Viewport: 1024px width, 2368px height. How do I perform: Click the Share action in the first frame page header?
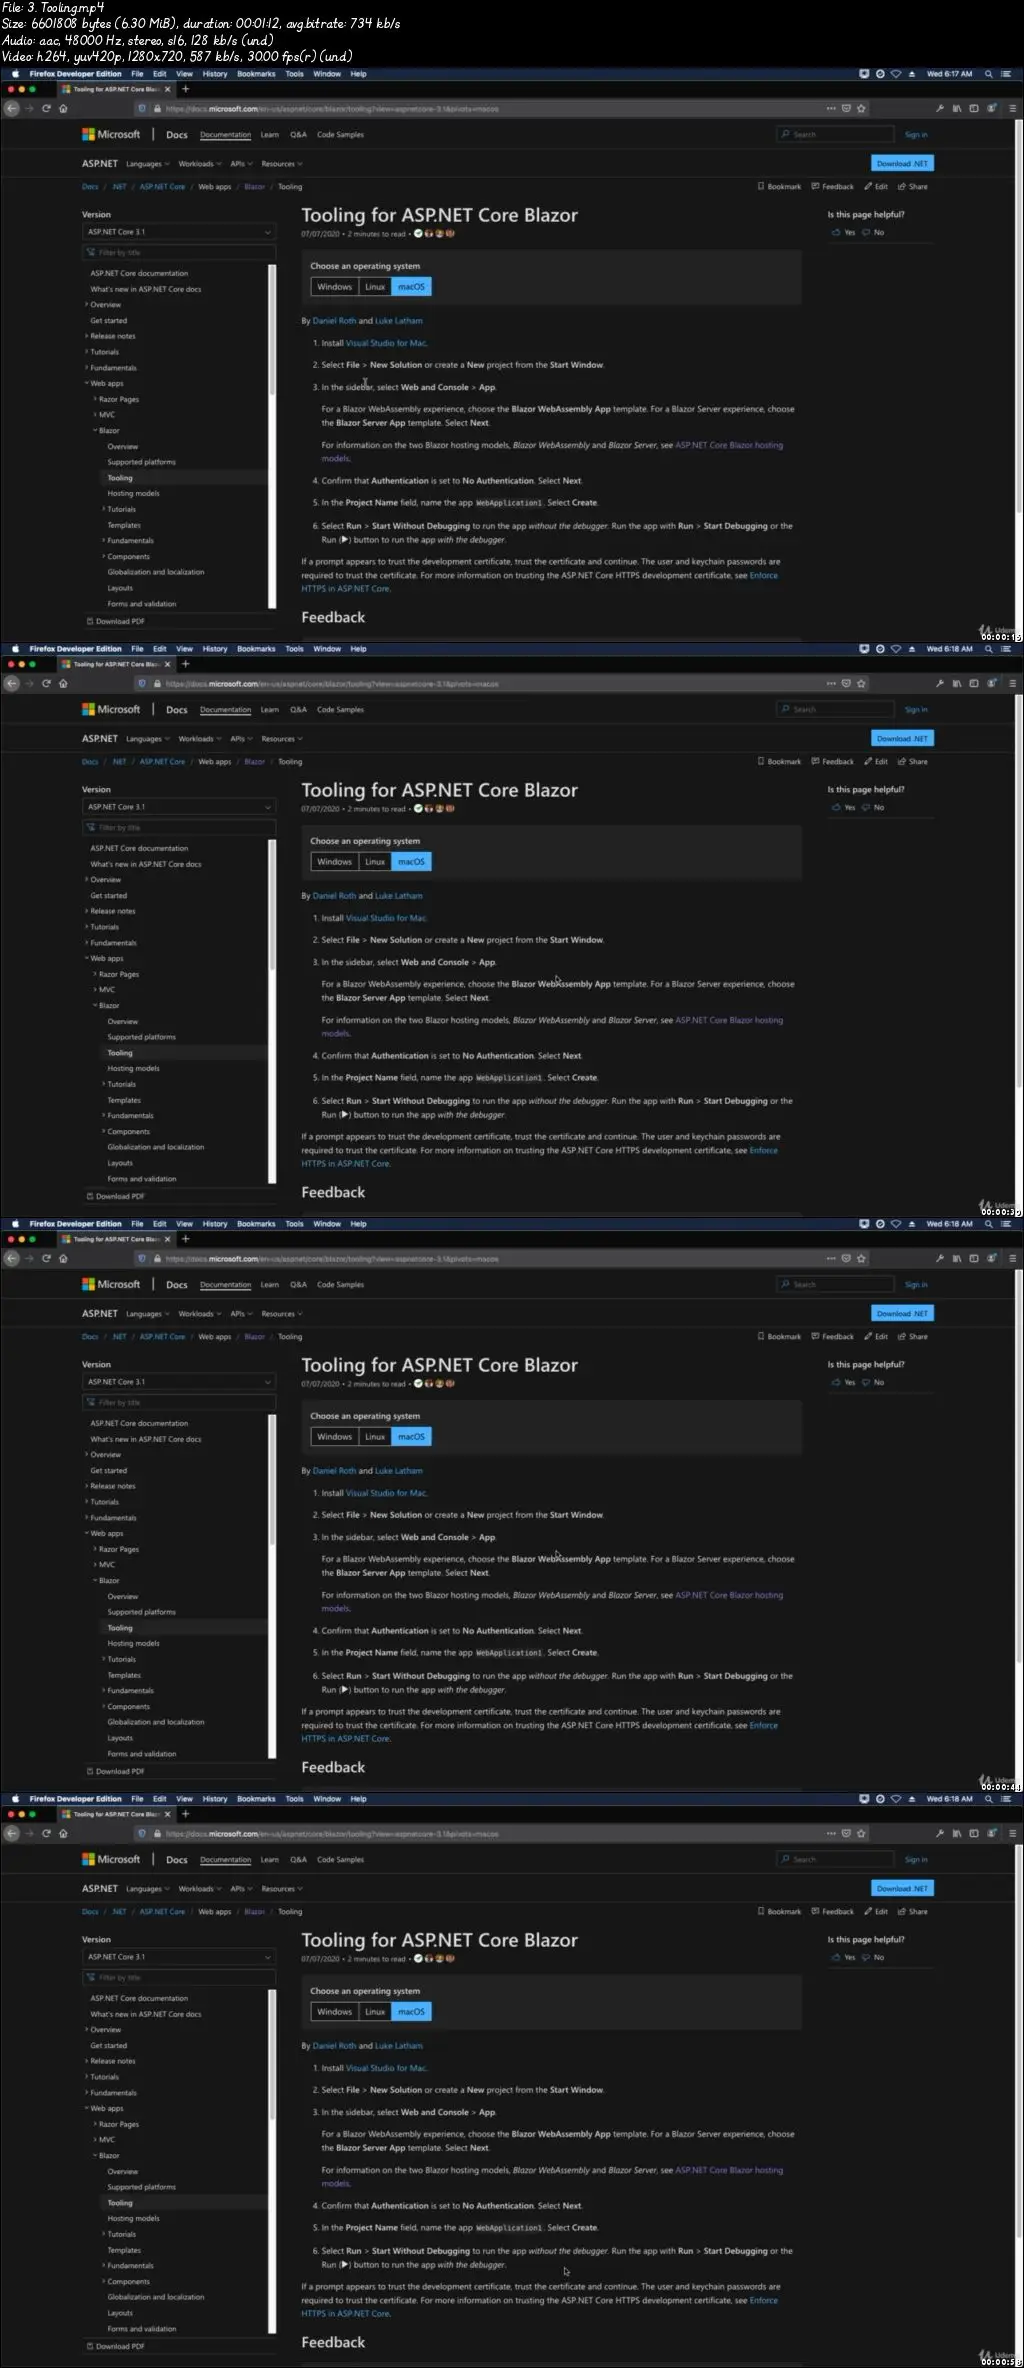pos(913,186)
